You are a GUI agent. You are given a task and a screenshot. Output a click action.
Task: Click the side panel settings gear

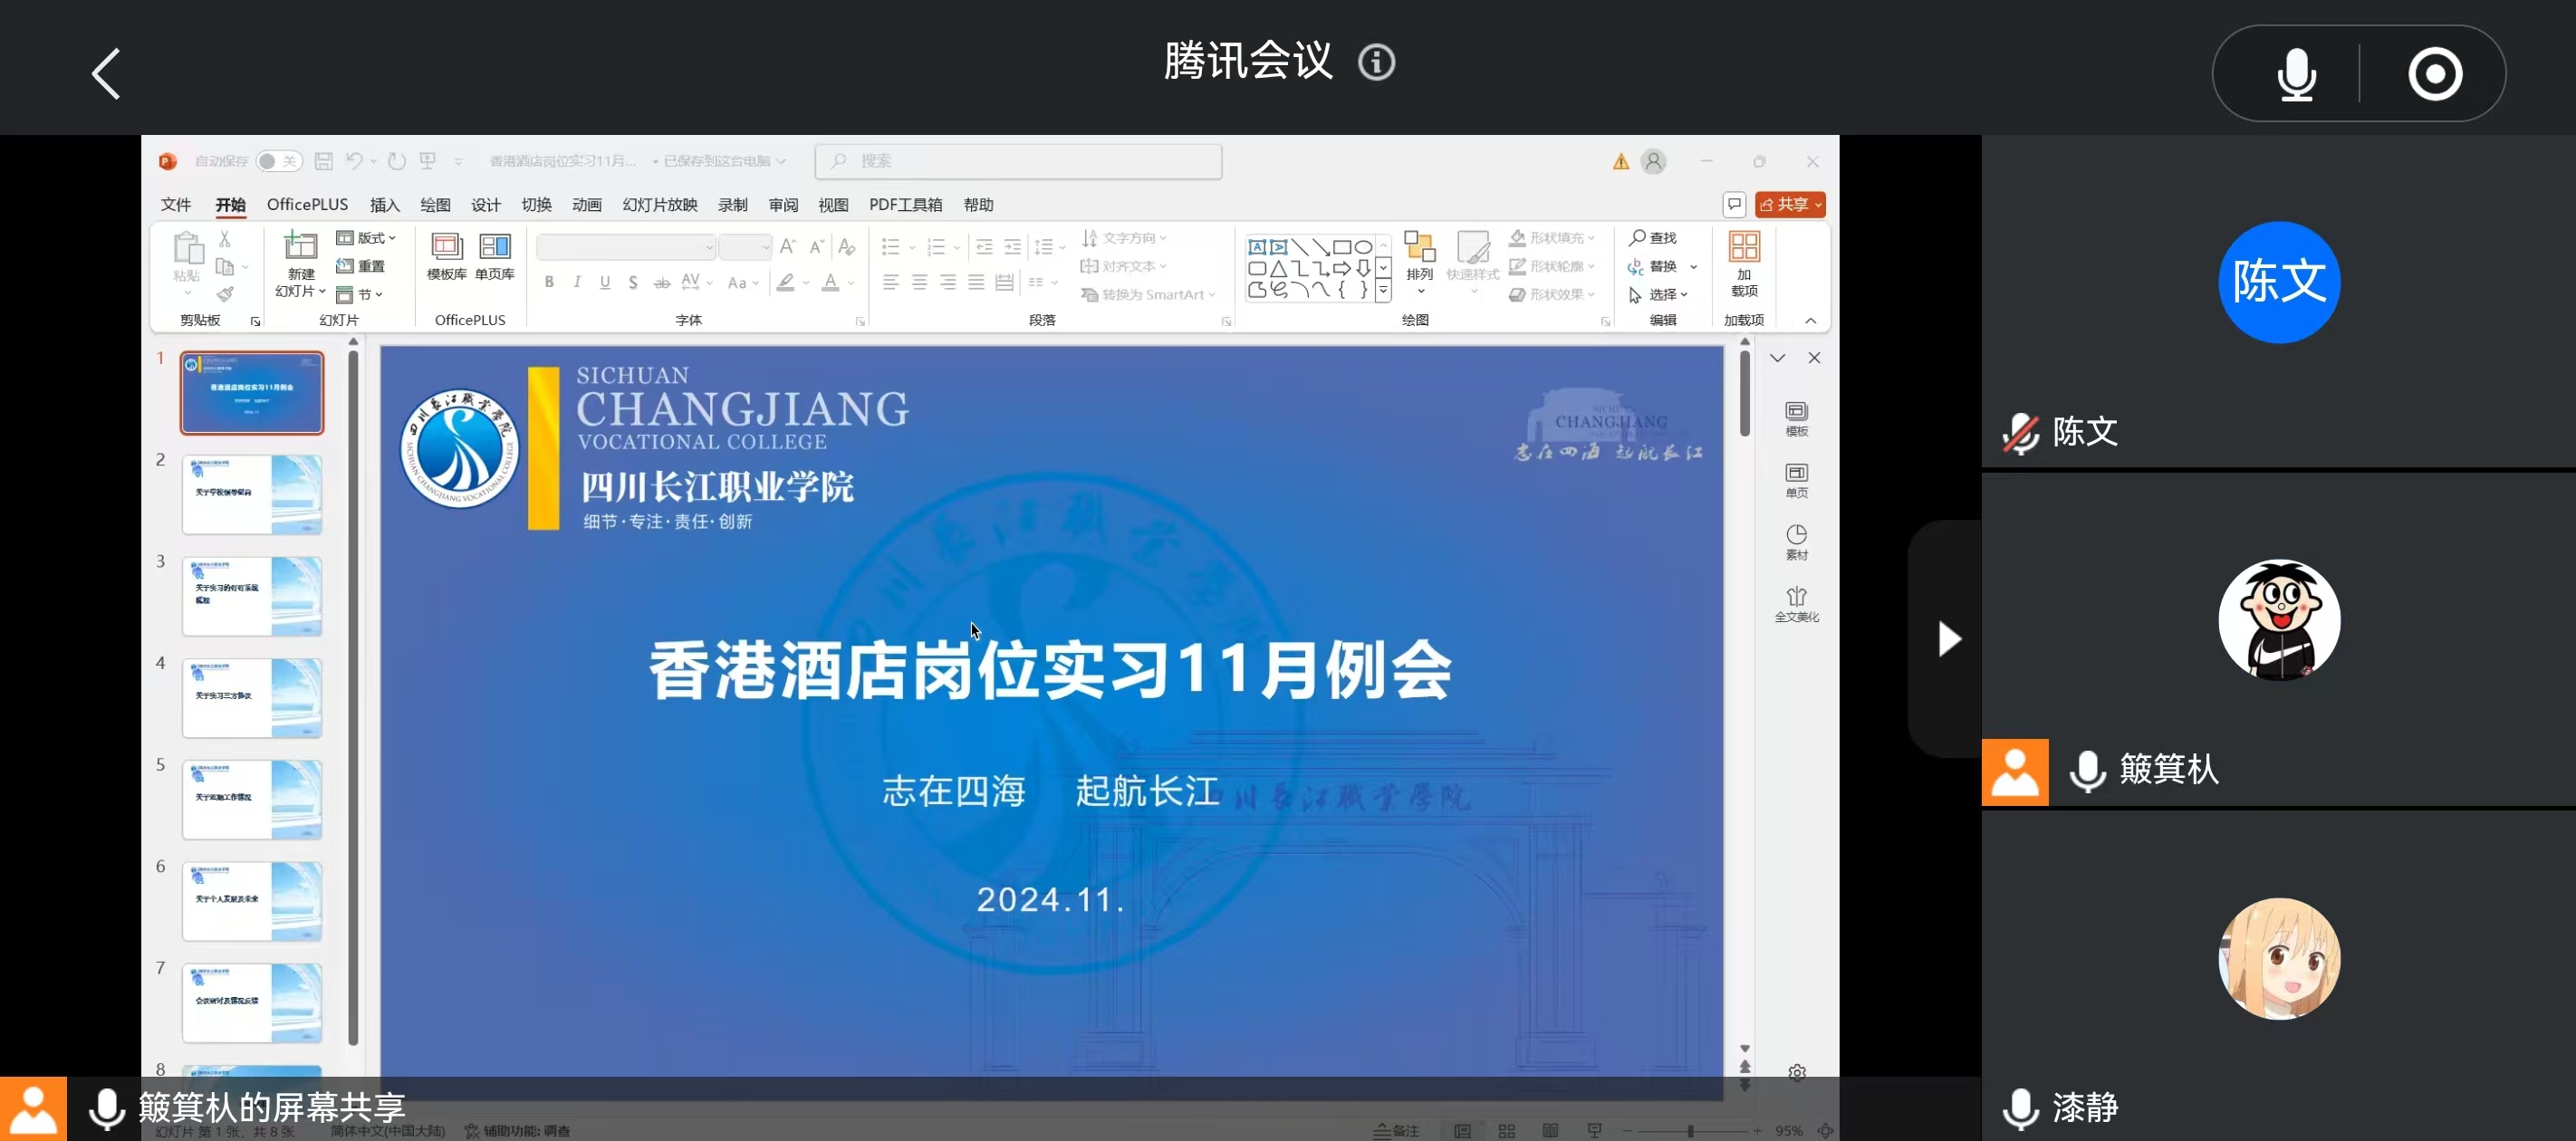click(x=1796, y=1073)
